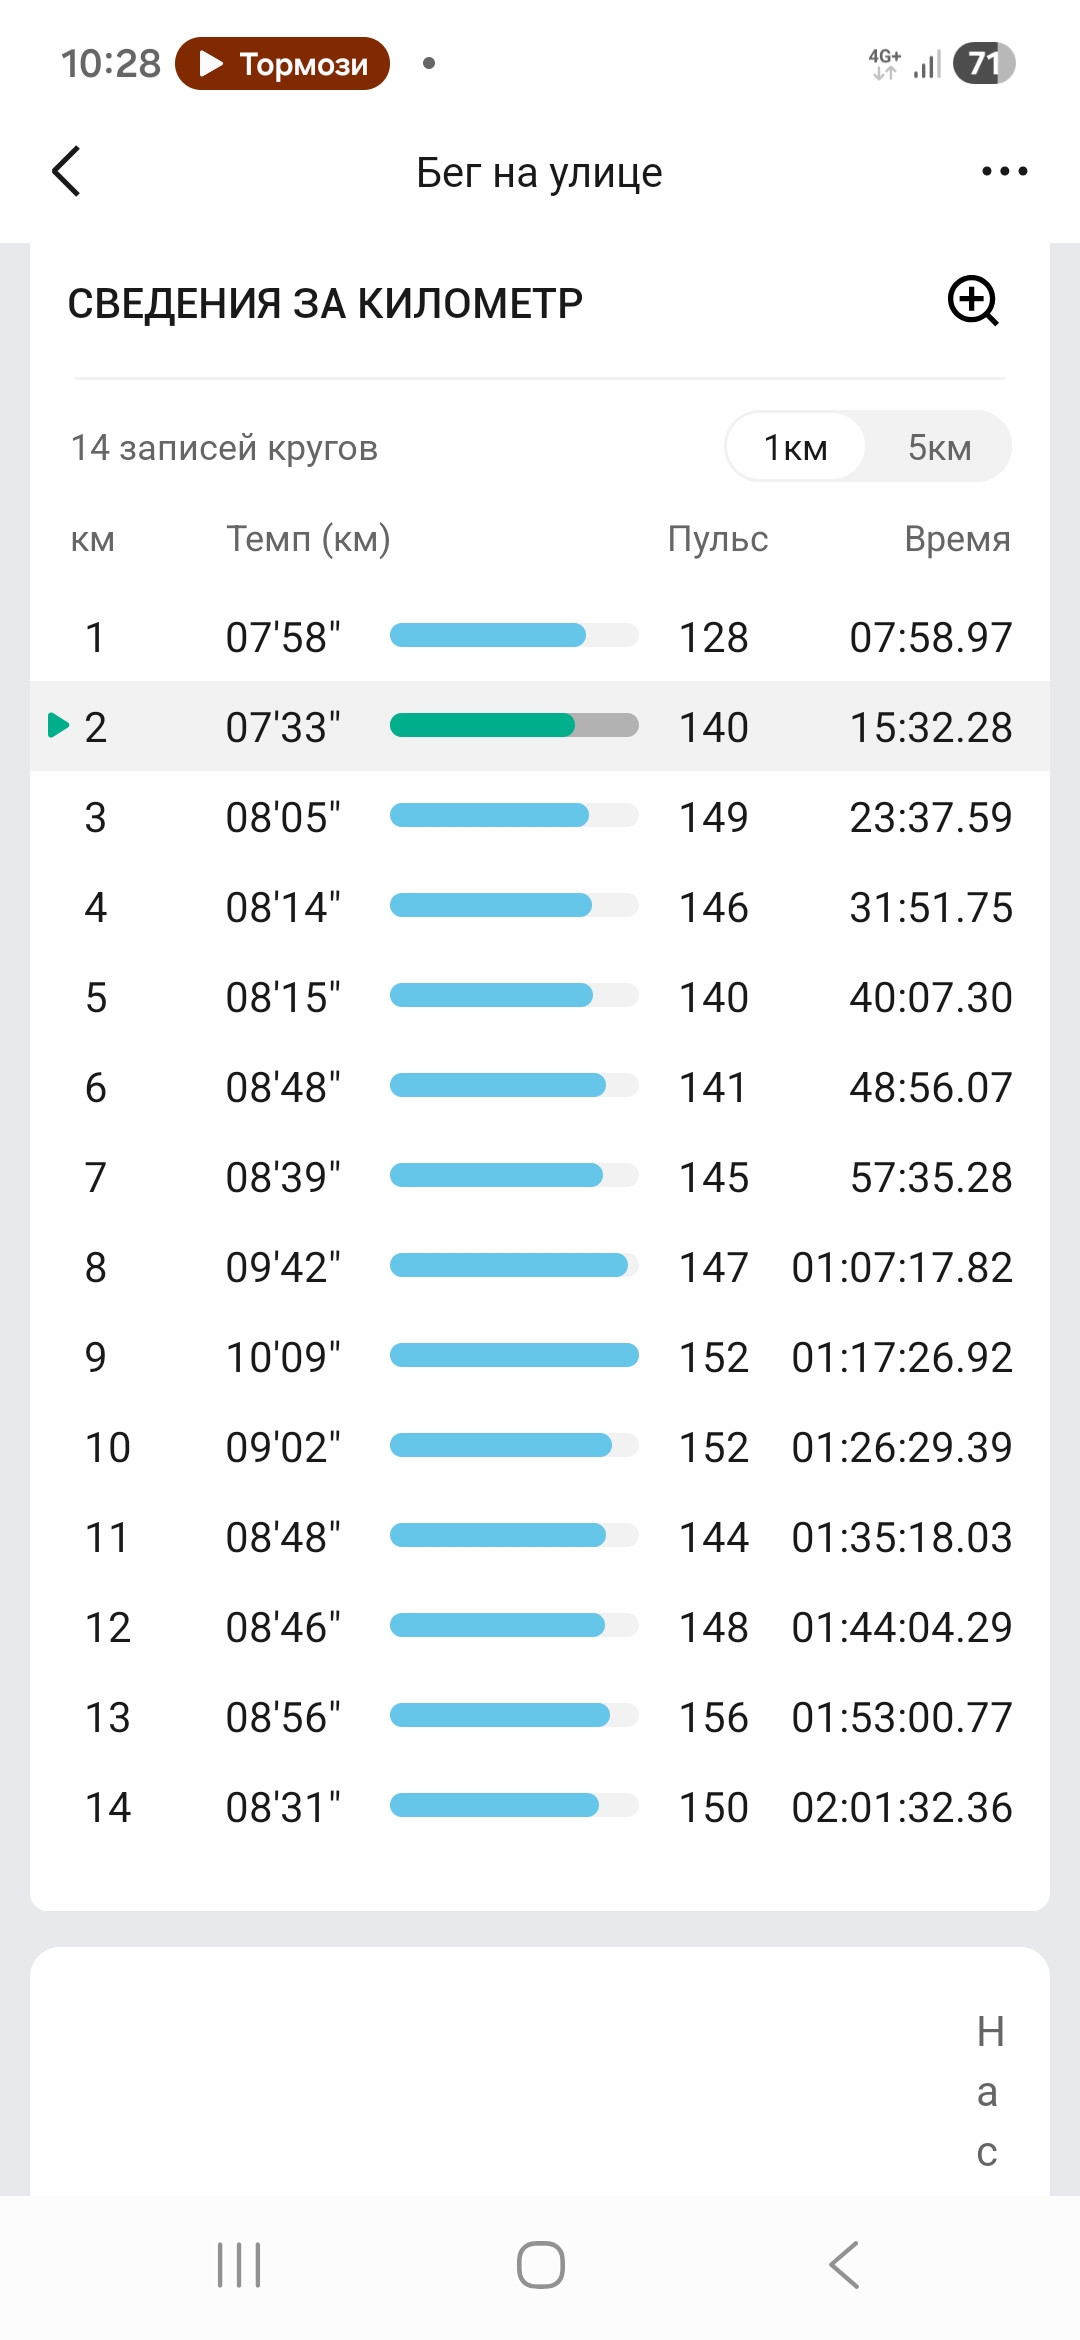Screen dimensions: 1080x2340
Task: Tap the Темп (км) column header
Action: pyautogui.click(x=308, y=539)
